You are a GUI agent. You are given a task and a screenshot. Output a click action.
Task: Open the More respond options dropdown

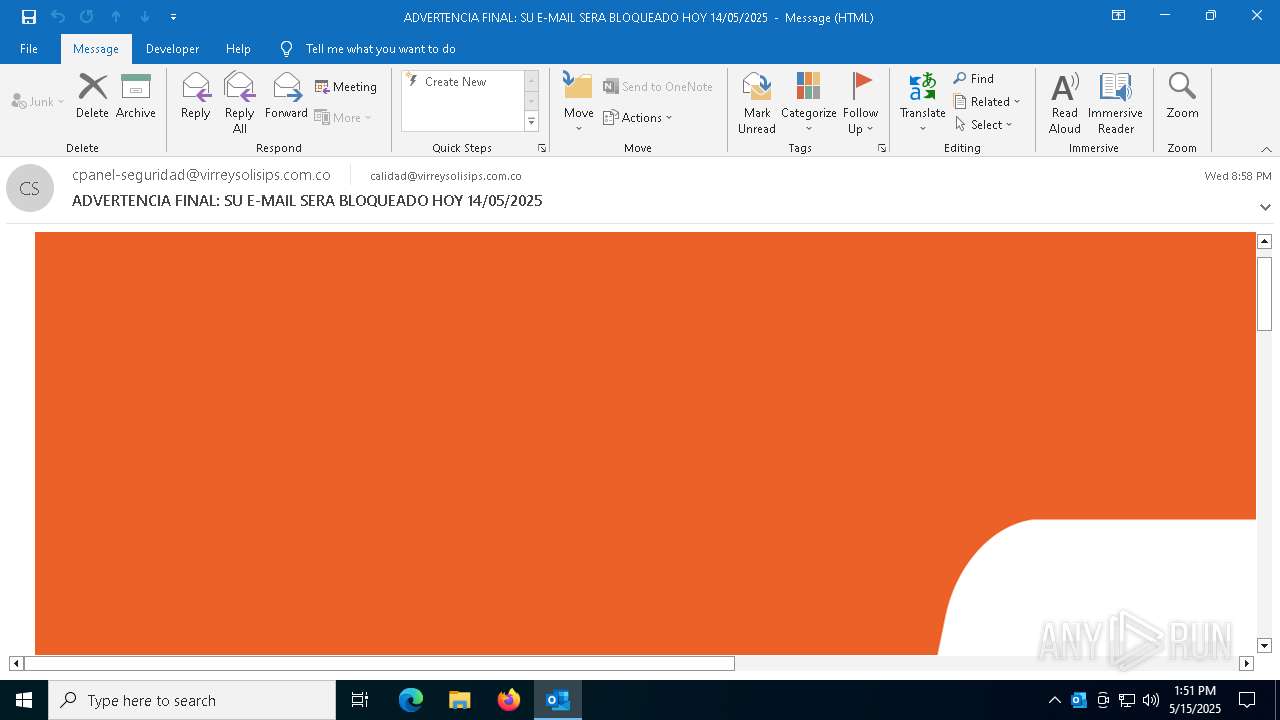pyautogui.click(x=343, y=117)
